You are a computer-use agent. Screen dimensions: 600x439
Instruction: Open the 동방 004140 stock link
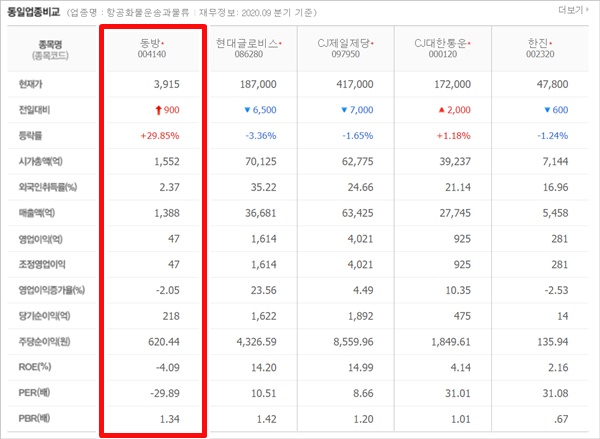(x=152, y=49)
